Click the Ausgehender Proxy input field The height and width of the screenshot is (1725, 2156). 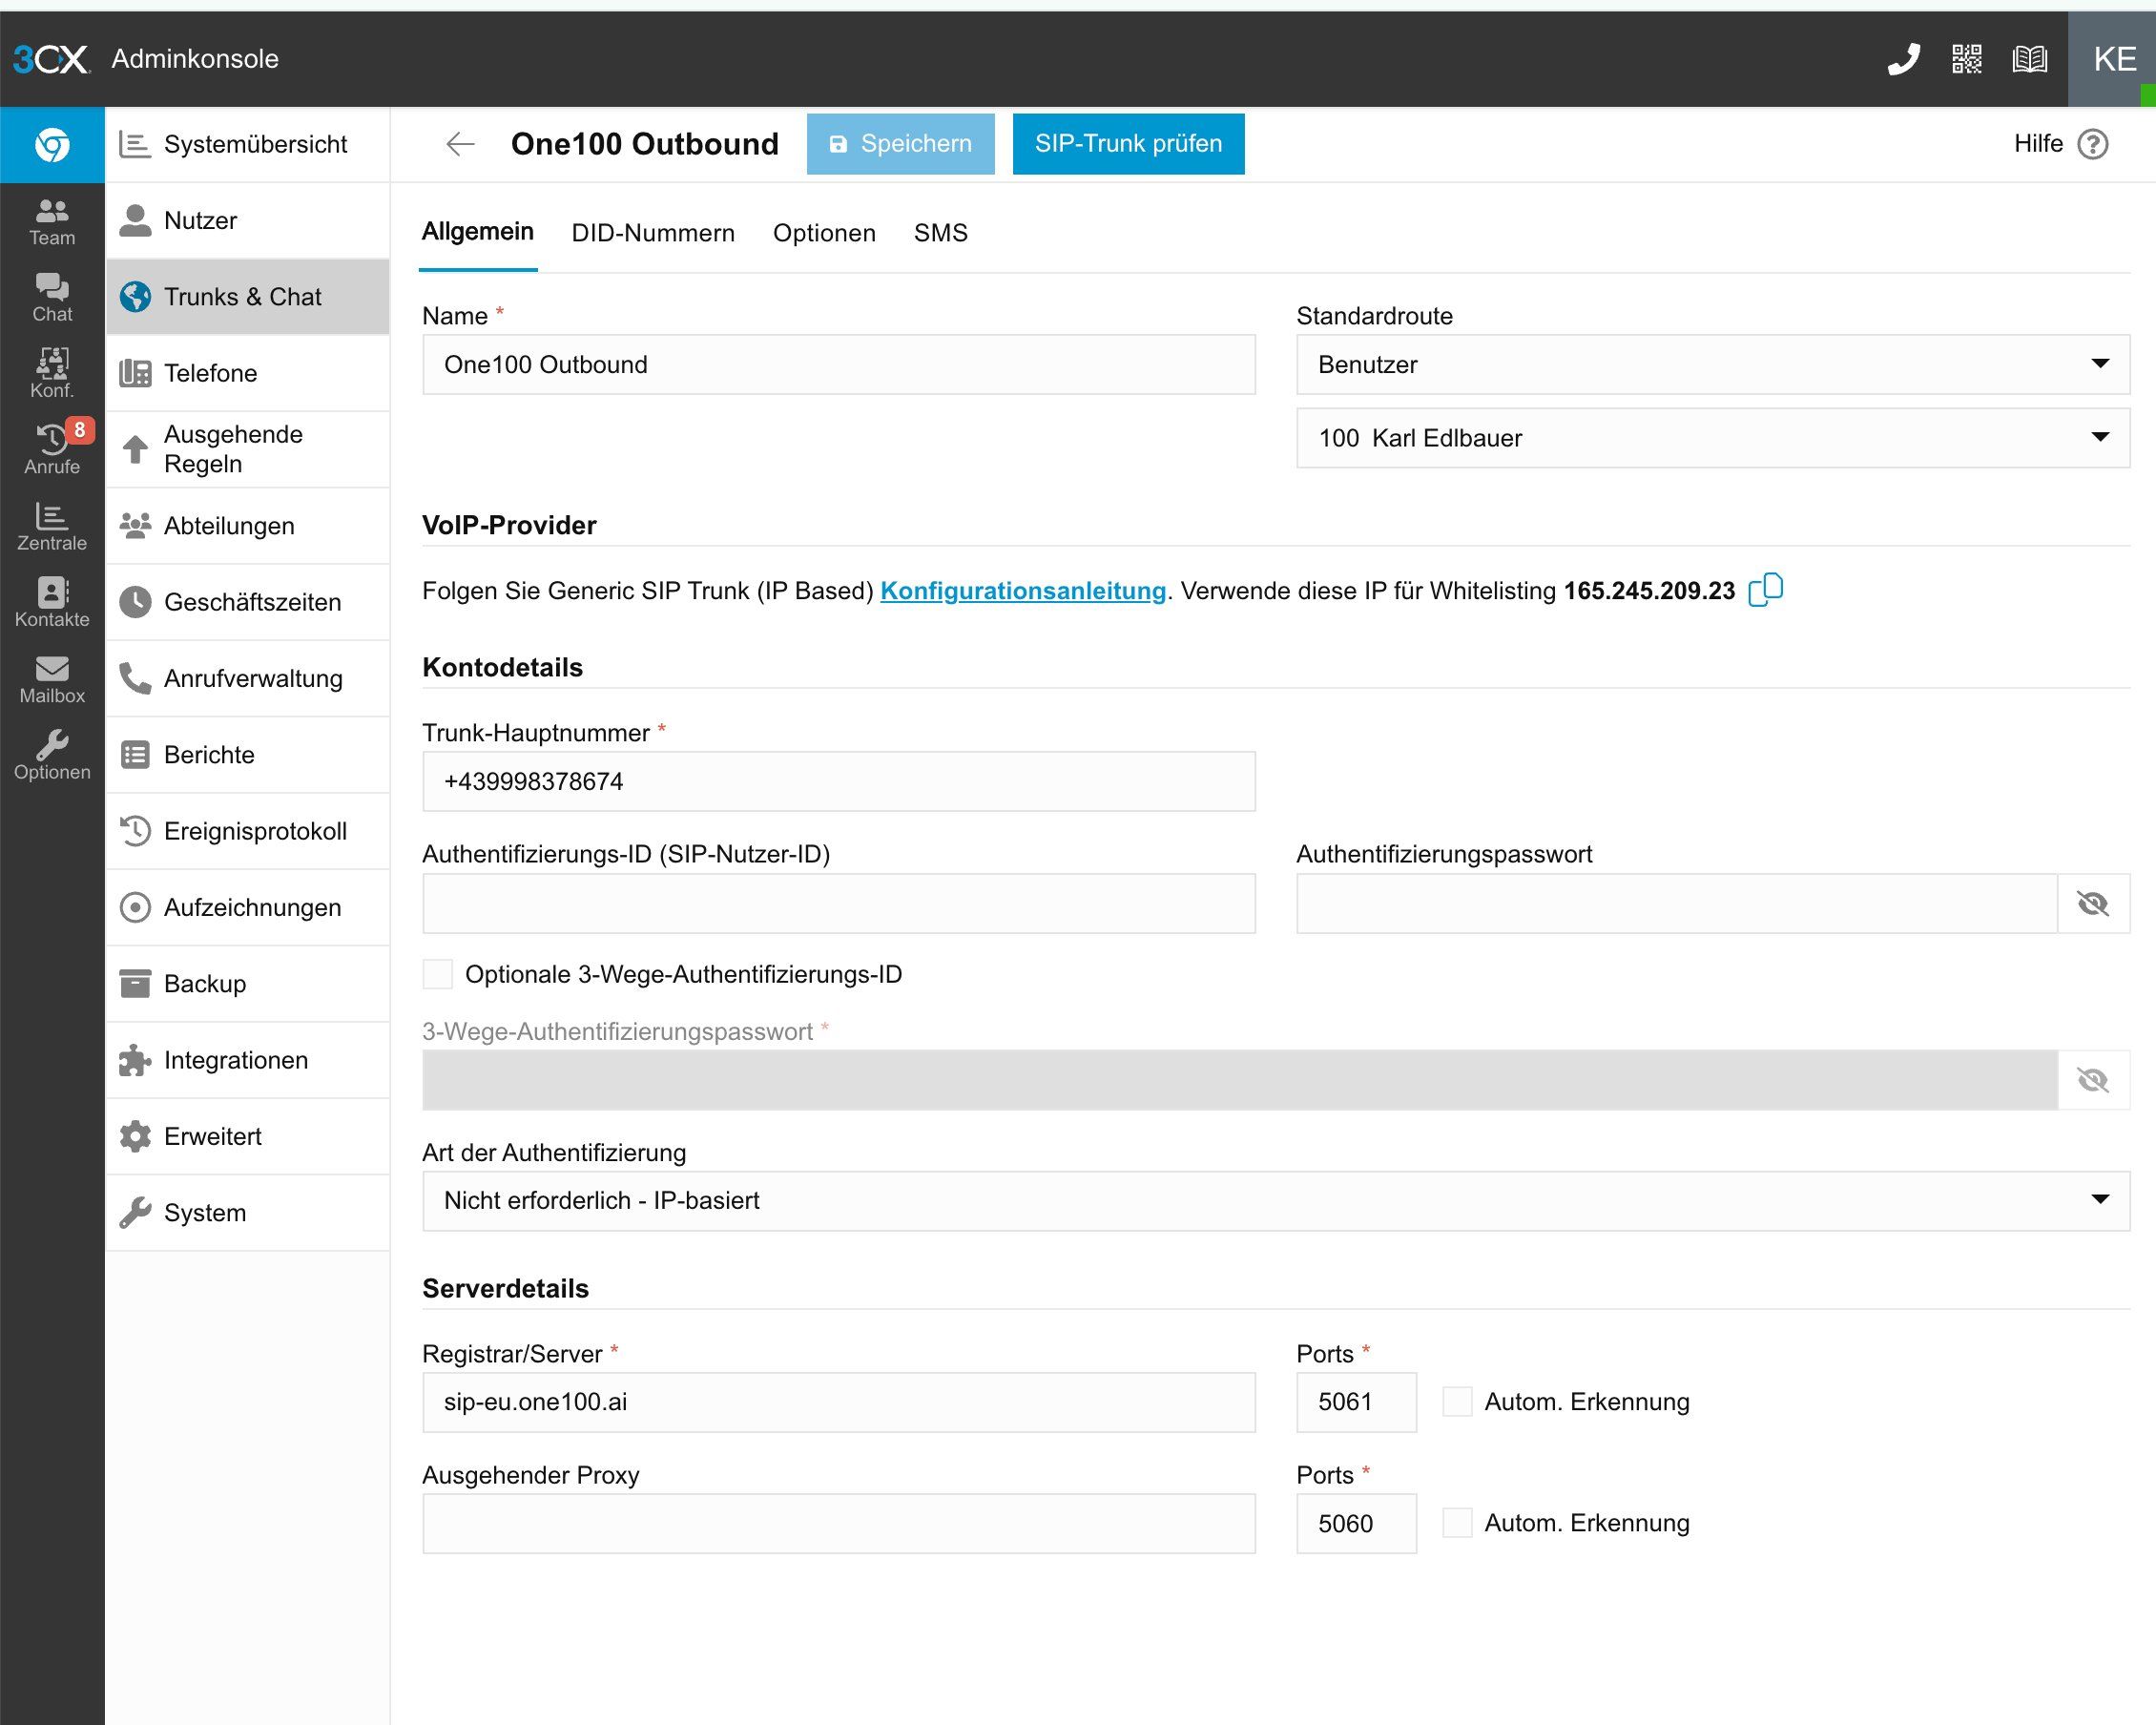pyautogui.click(x=839, y=1524)
